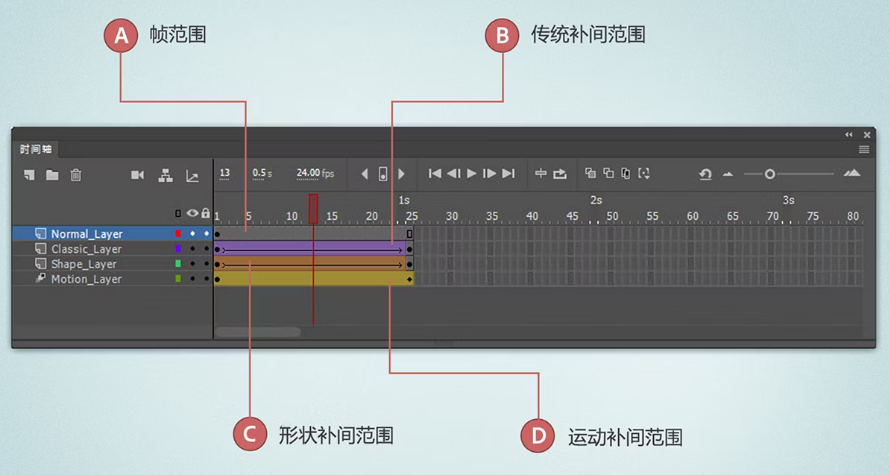The image size is (890, 475).
Task: Open the timeline panel options menu
Action: (864, 149)
